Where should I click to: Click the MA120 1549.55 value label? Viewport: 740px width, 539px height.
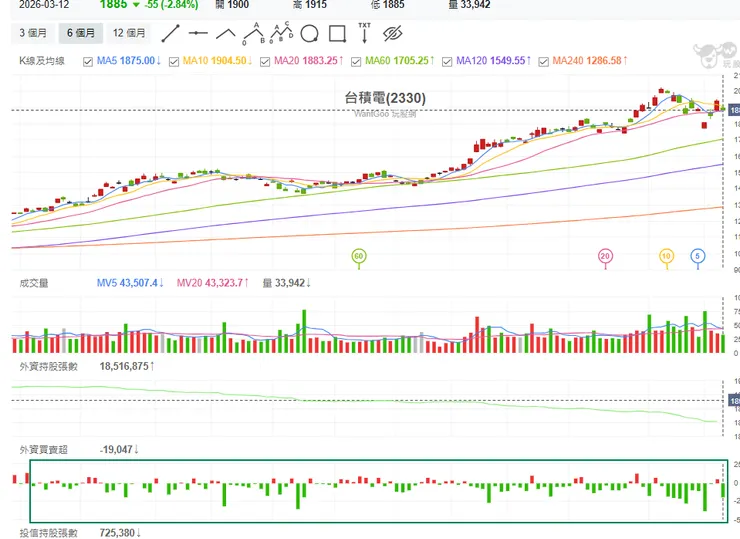click(493, 61)
